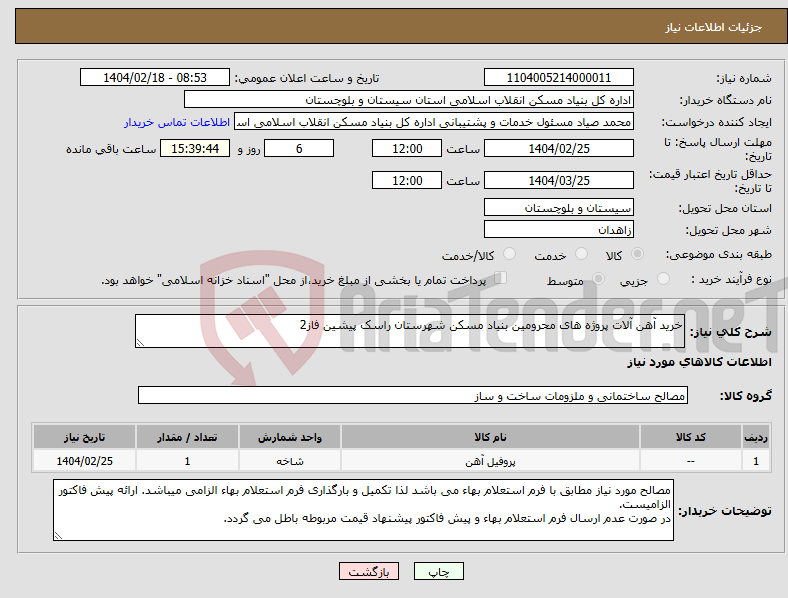The height and width of the screenshot is (598, 788).
Task: Click the ردیف column header
Action: click(756, 437)
